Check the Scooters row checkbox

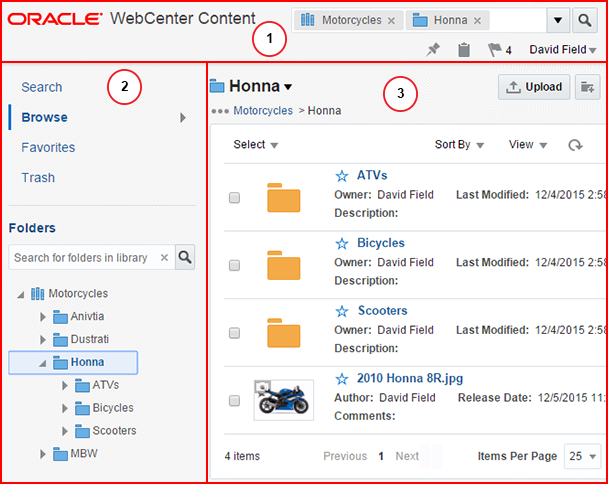[x=234, y=333]
